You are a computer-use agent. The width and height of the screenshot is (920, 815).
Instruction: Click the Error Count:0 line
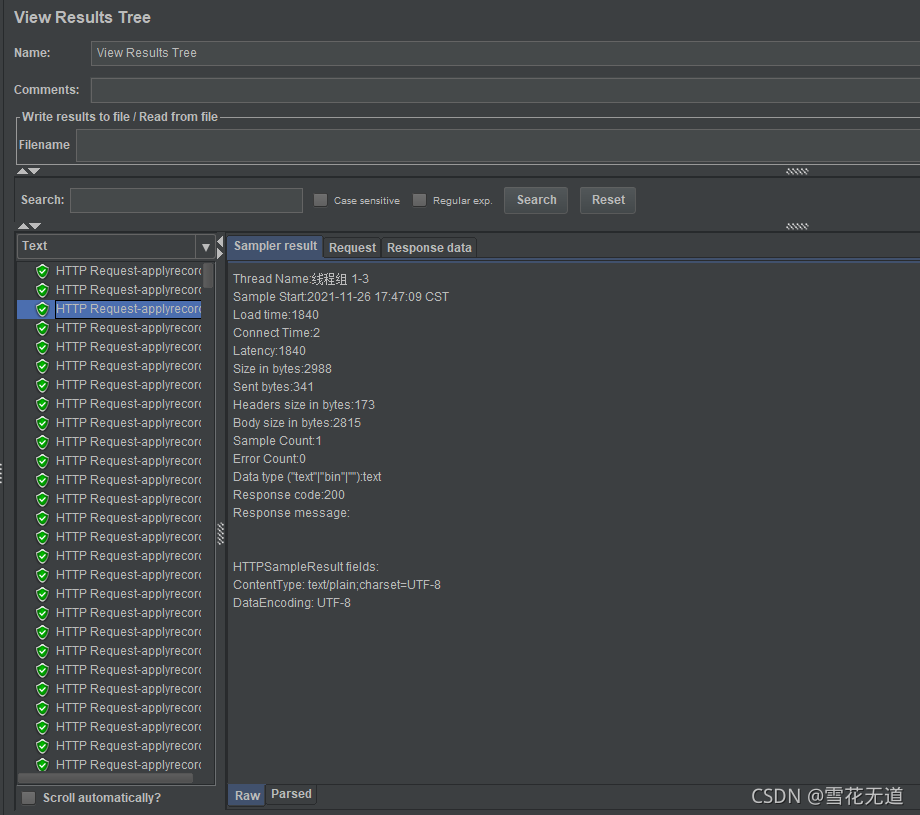click(269, 459)
